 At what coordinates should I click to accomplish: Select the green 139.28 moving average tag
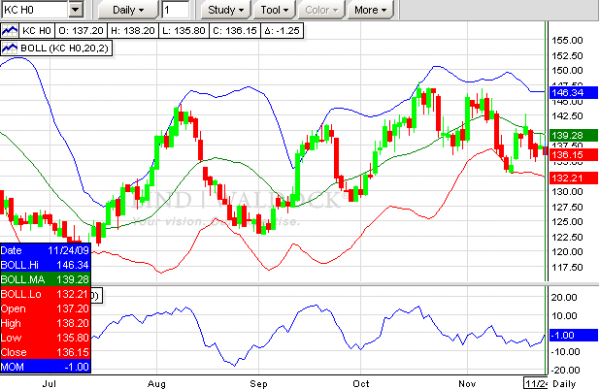coord(573,135)
